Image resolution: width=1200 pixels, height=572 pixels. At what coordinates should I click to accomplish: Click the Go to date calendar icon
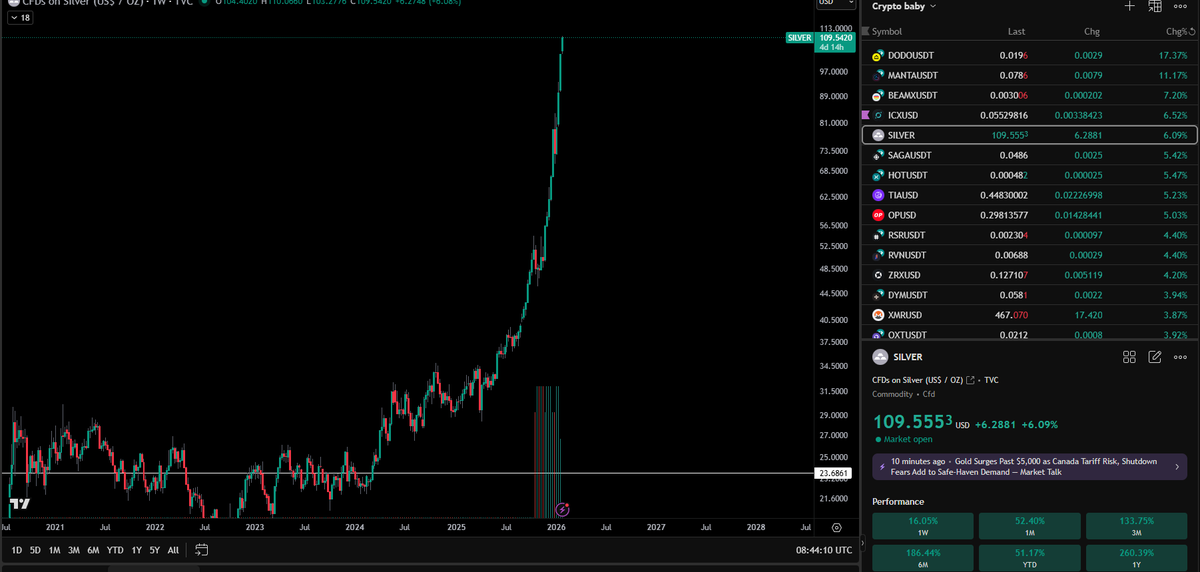[x=201, y=550]
